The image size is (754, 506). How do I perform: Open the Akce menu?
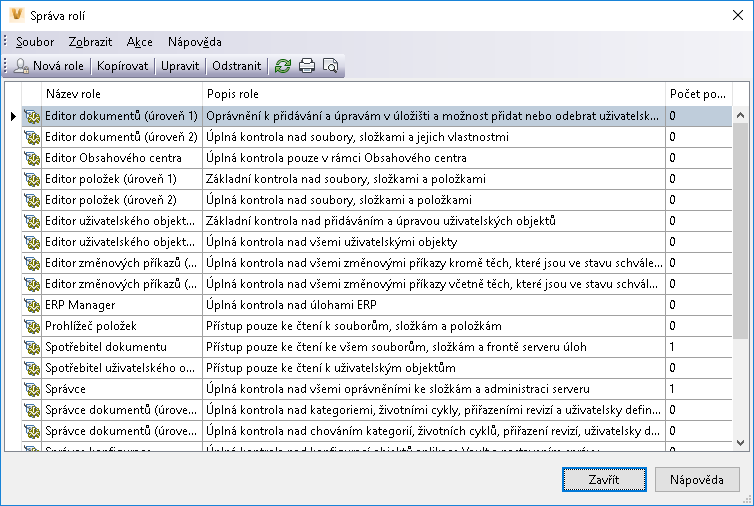coord(140,42)
